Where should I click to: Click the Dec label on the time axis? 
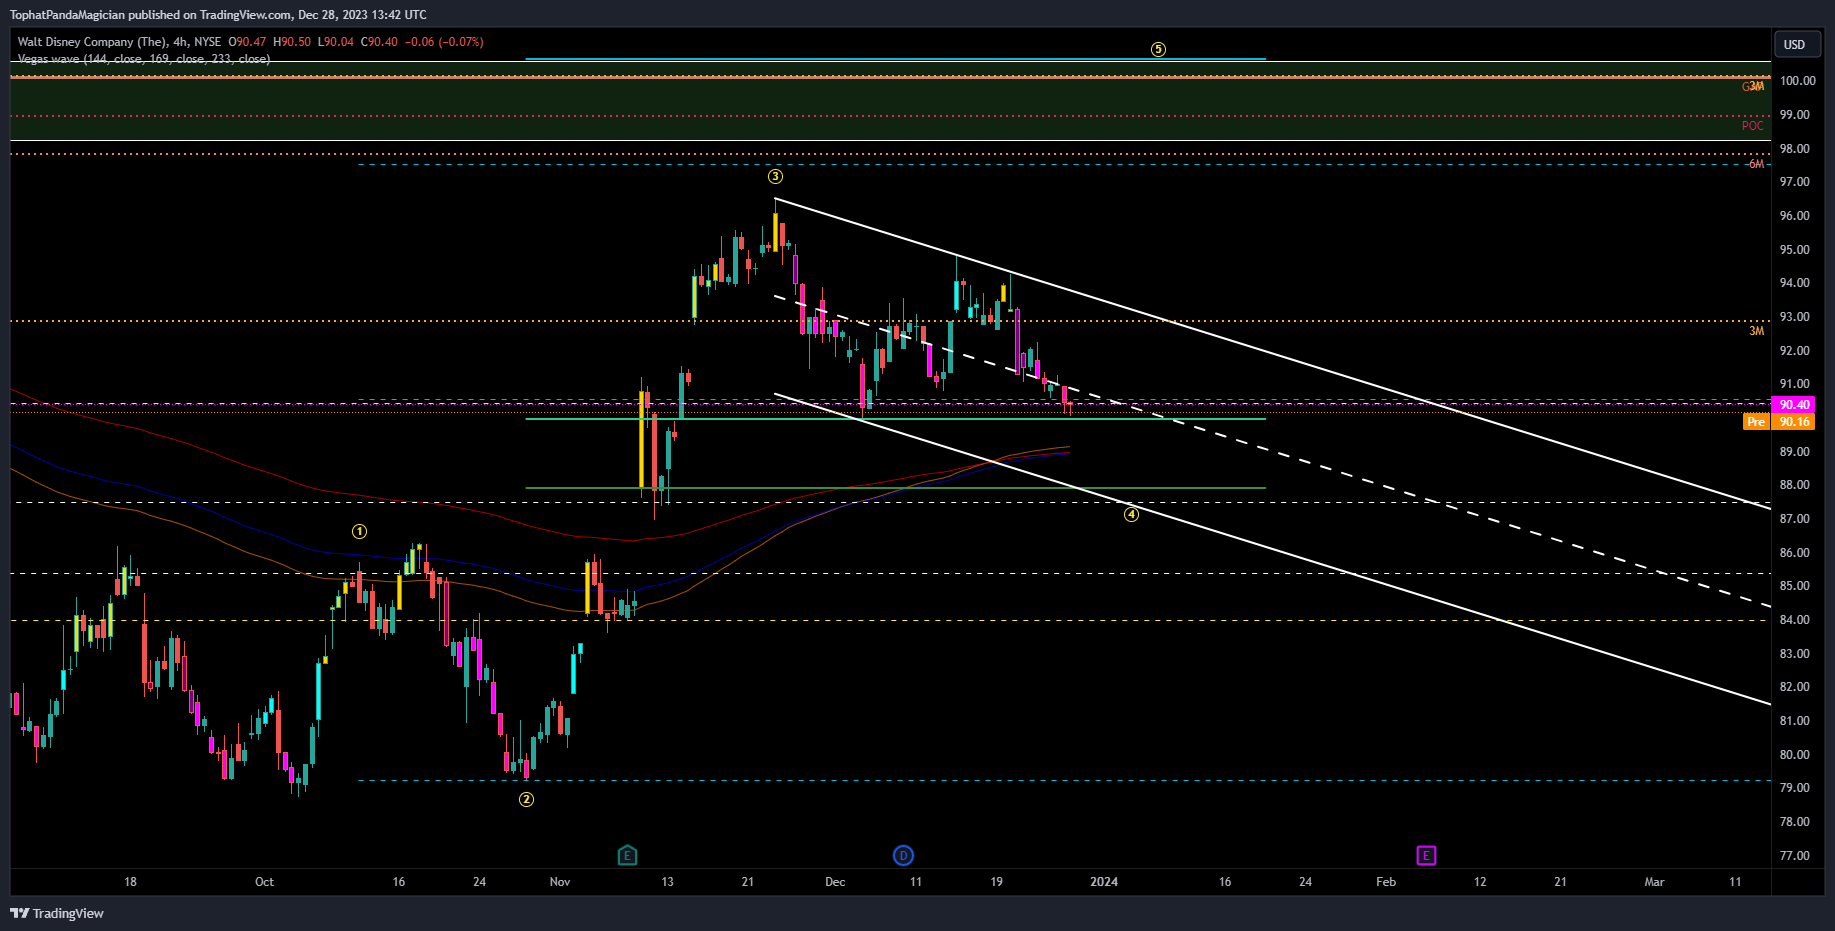pos(835,882)
